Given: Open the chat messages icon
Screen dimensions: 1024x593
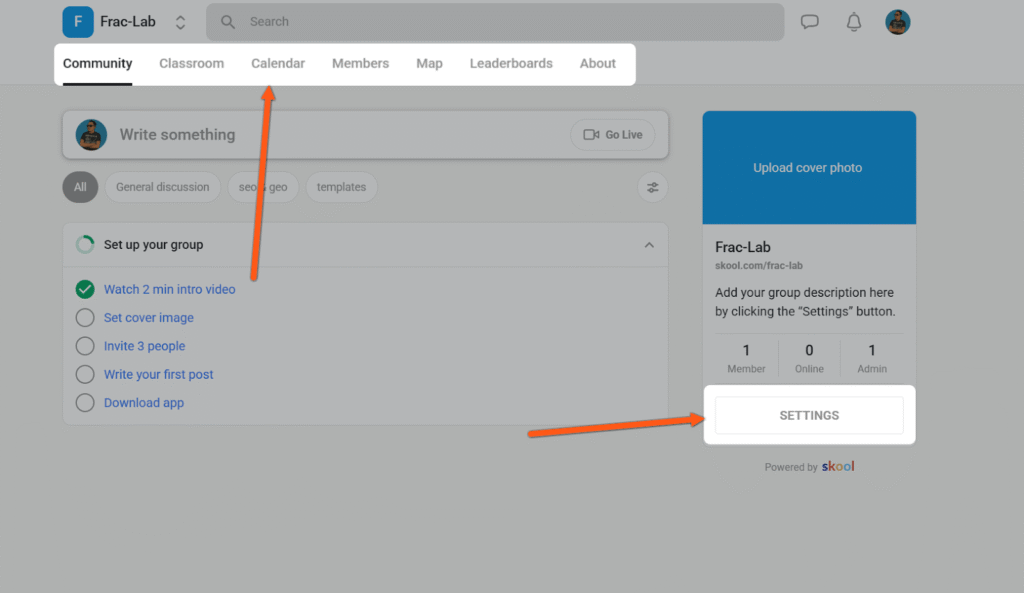Looking at the screenshot, I should pyautogui.click(x=809, y=22).
